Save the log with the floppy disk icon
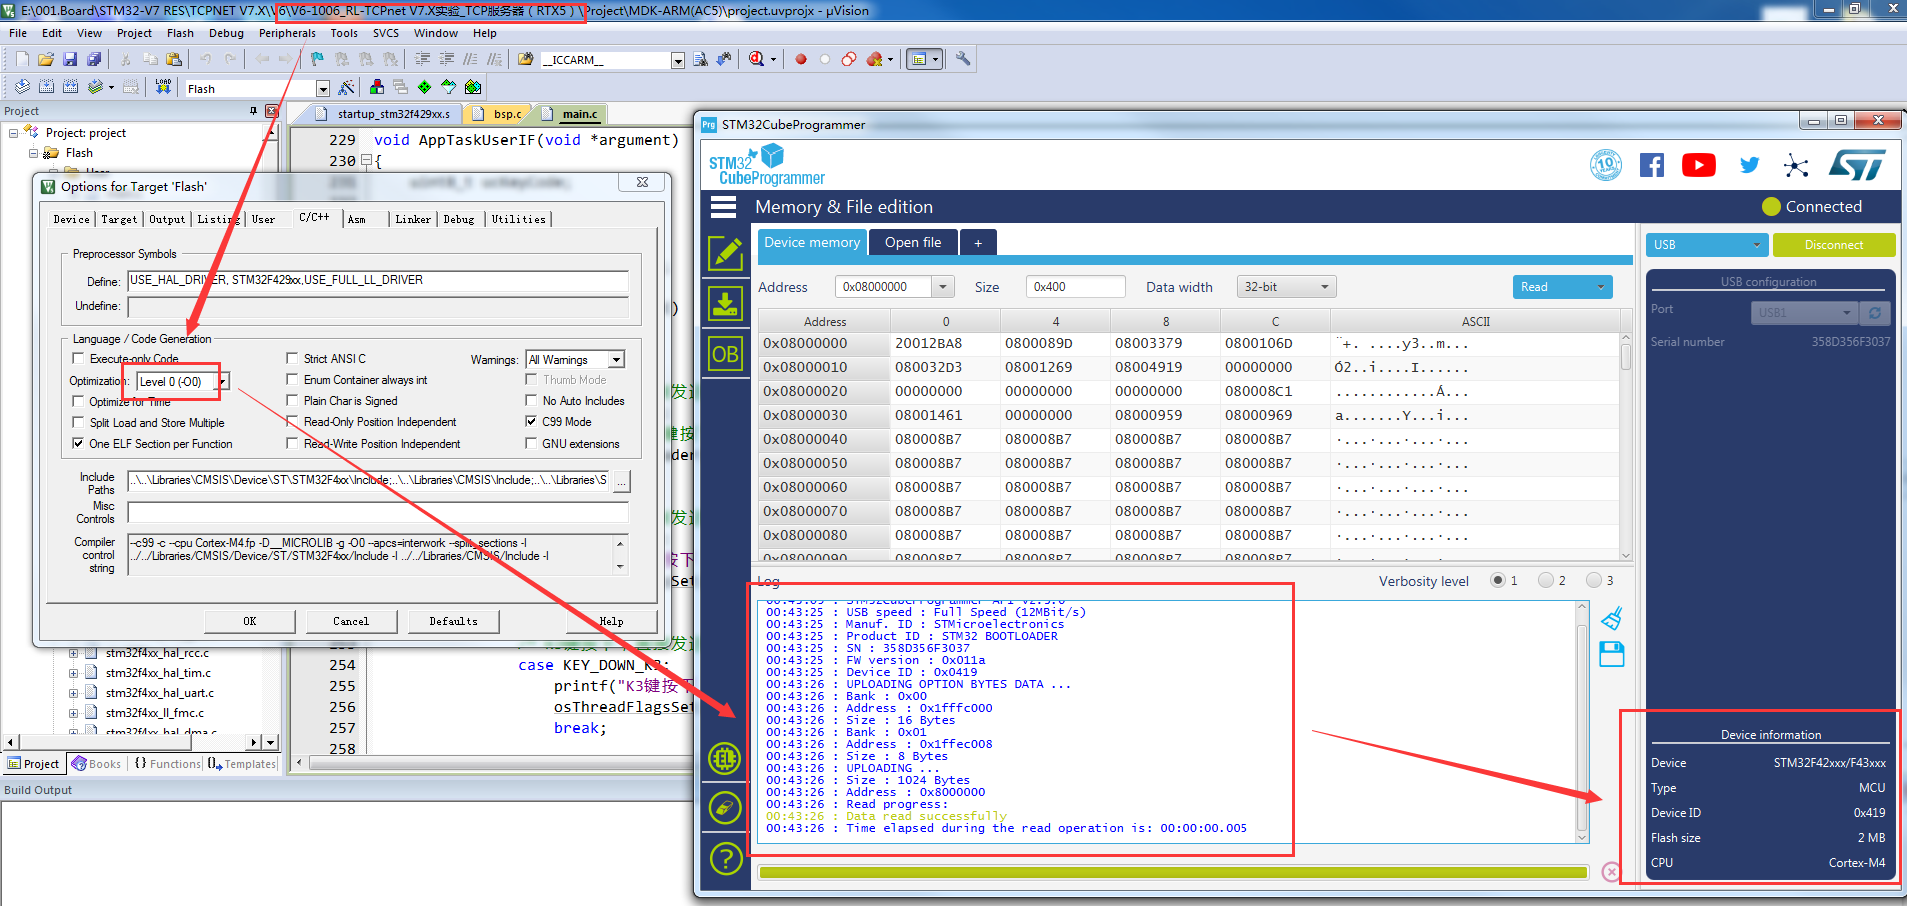 [1612, 655]
